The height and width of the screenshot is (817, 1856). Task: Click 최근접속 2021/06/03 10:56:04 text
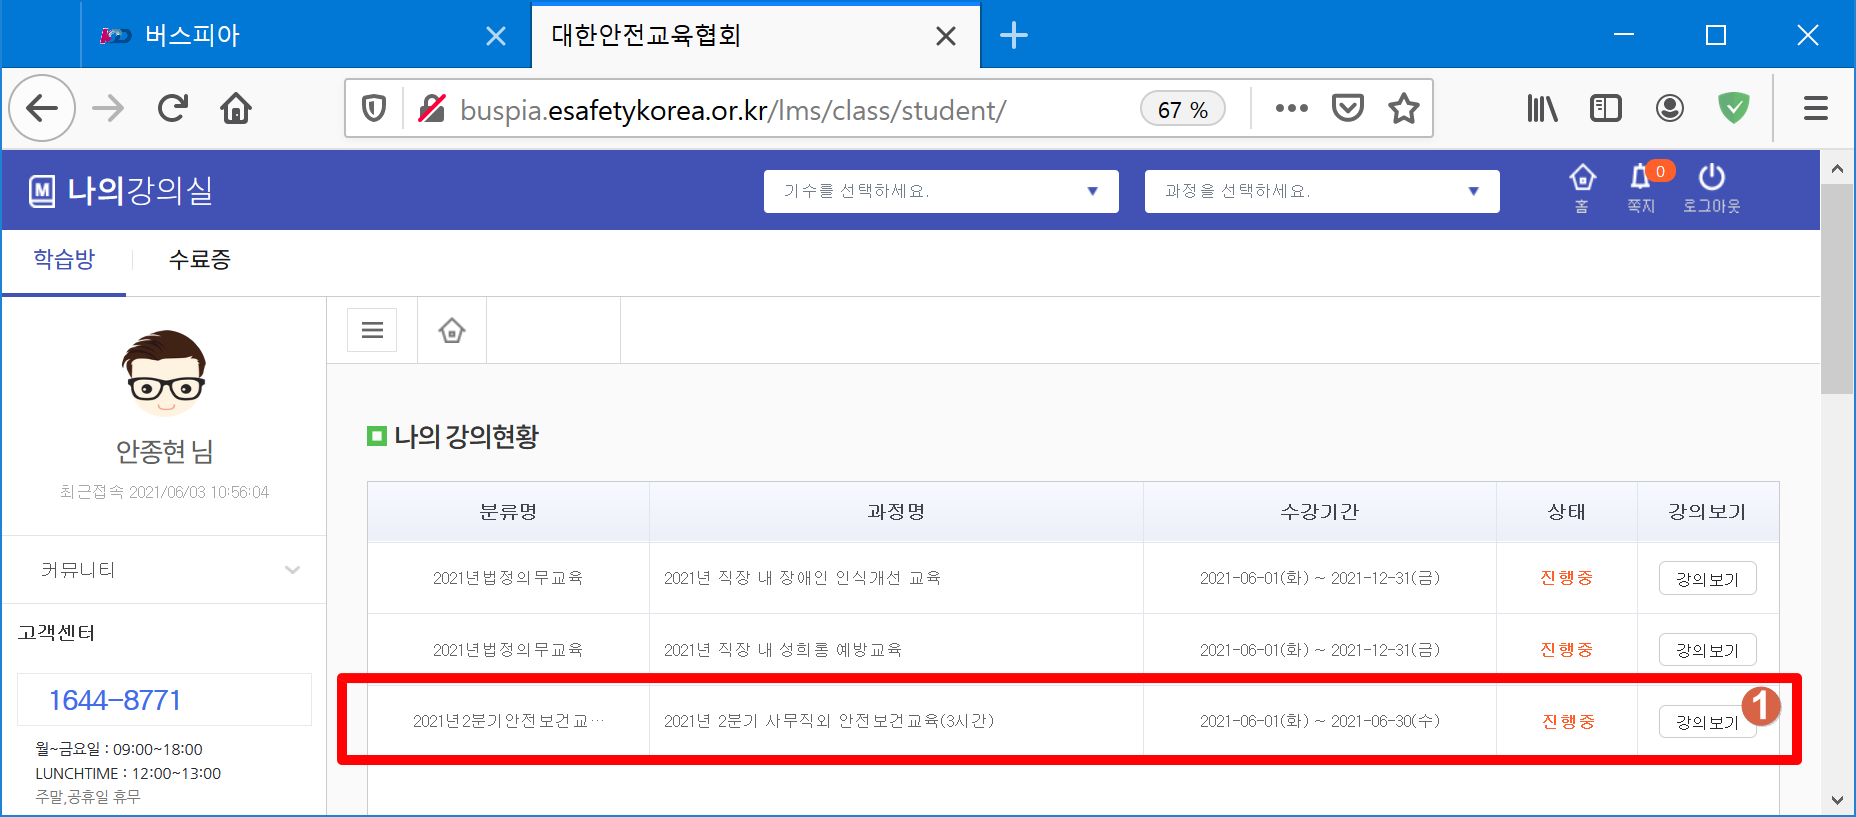point(164,492)
